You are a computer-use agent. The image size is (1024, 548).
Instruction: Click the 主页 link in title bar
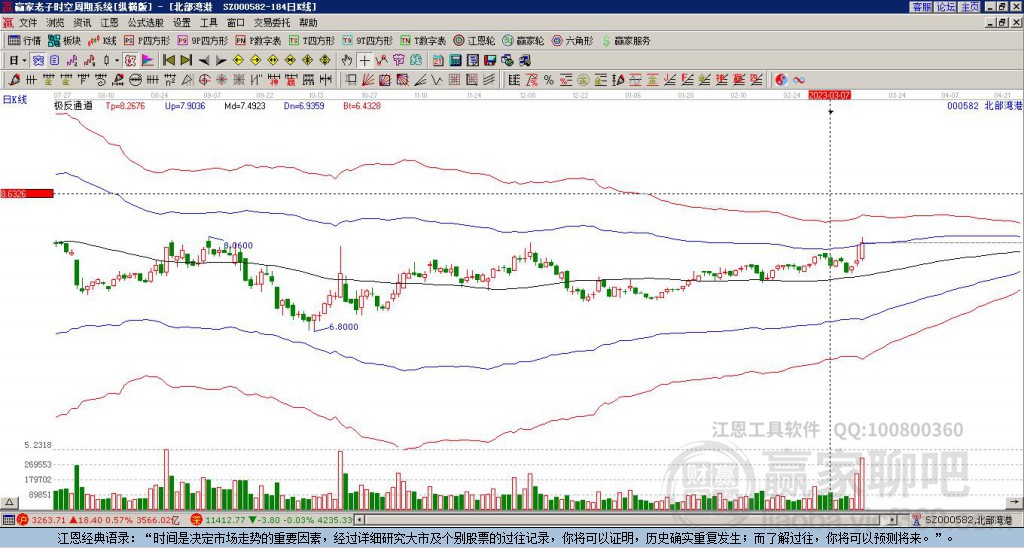(969, 7)
